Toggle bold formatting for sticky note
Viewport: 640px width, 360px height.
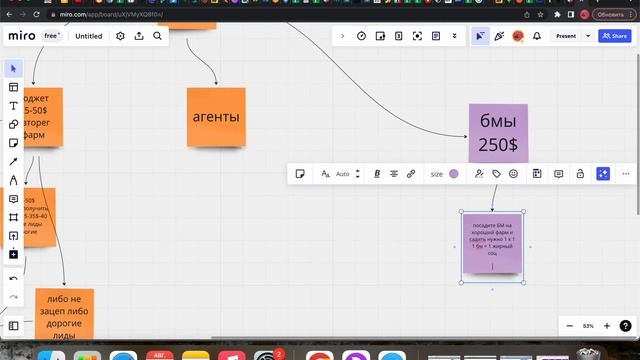point(377,174)
